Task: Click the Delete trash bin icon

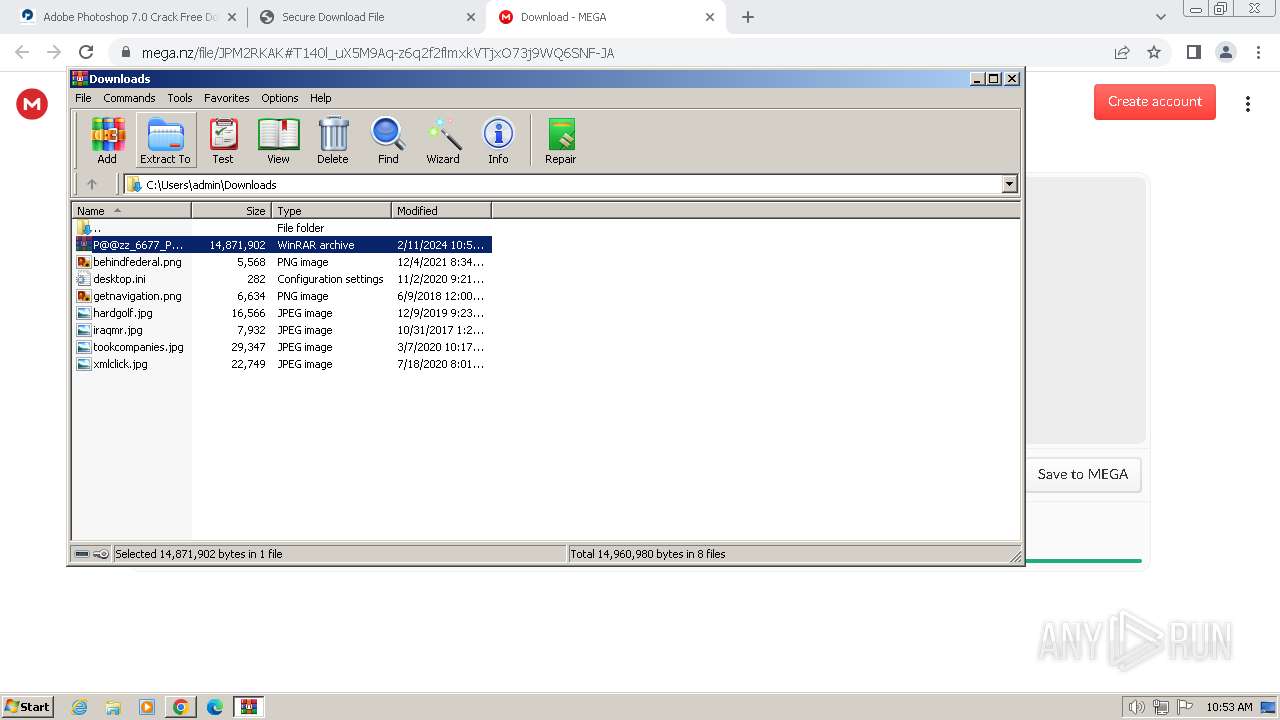Action: tap(333, 140)
